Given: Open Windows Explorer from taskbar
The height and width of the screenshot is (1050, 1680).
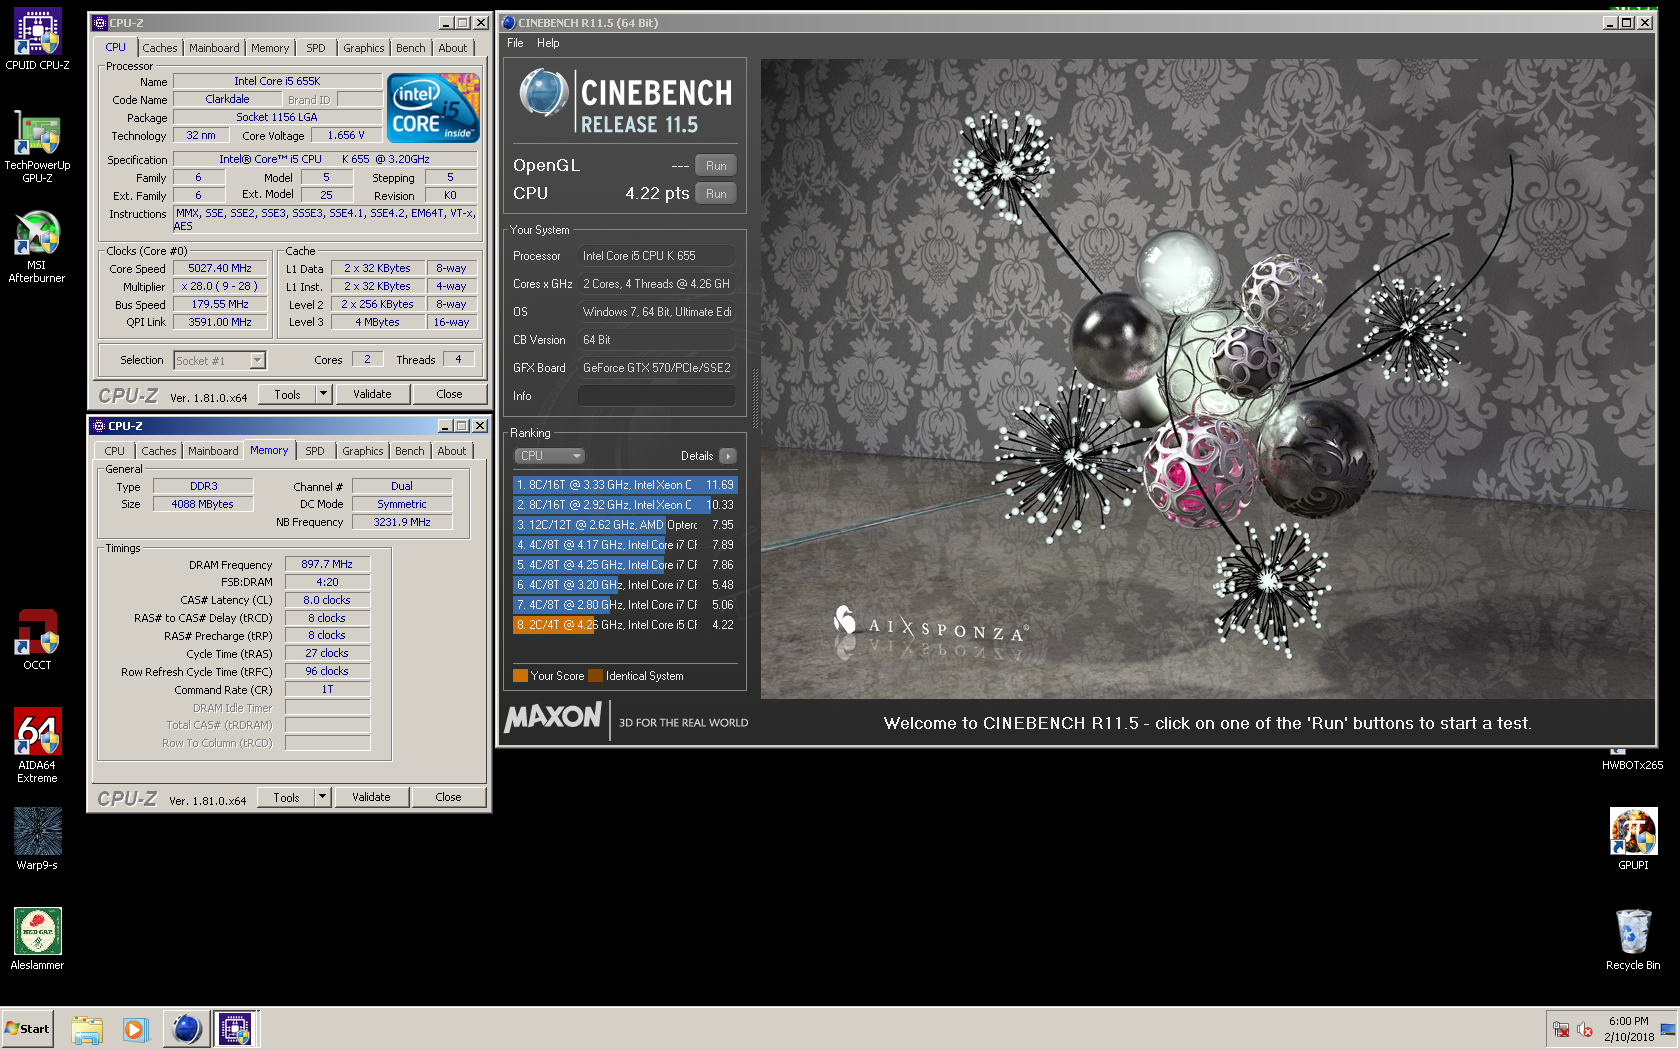Looking at the screenshot, I should pyautogui.click(x=87, y=1029).
